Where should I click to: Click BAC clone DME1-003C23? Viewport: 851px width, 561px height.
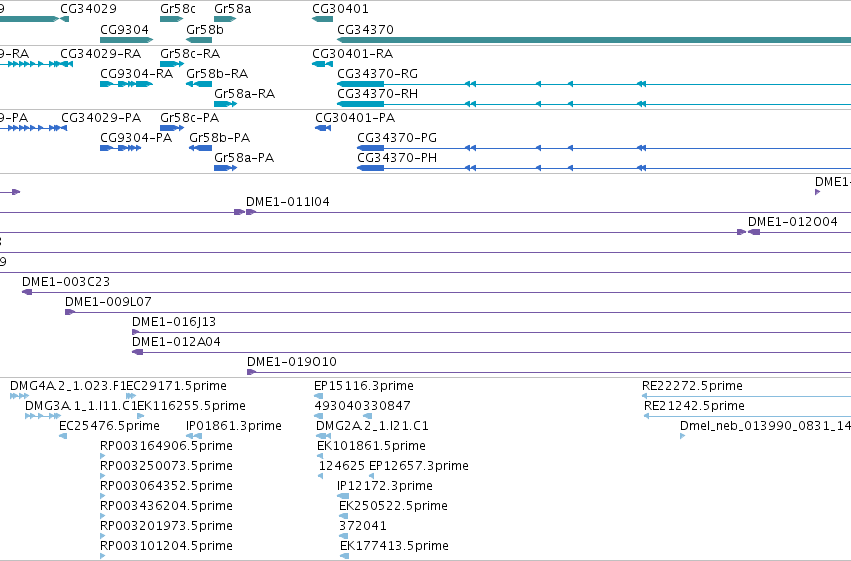click(66, 282)
